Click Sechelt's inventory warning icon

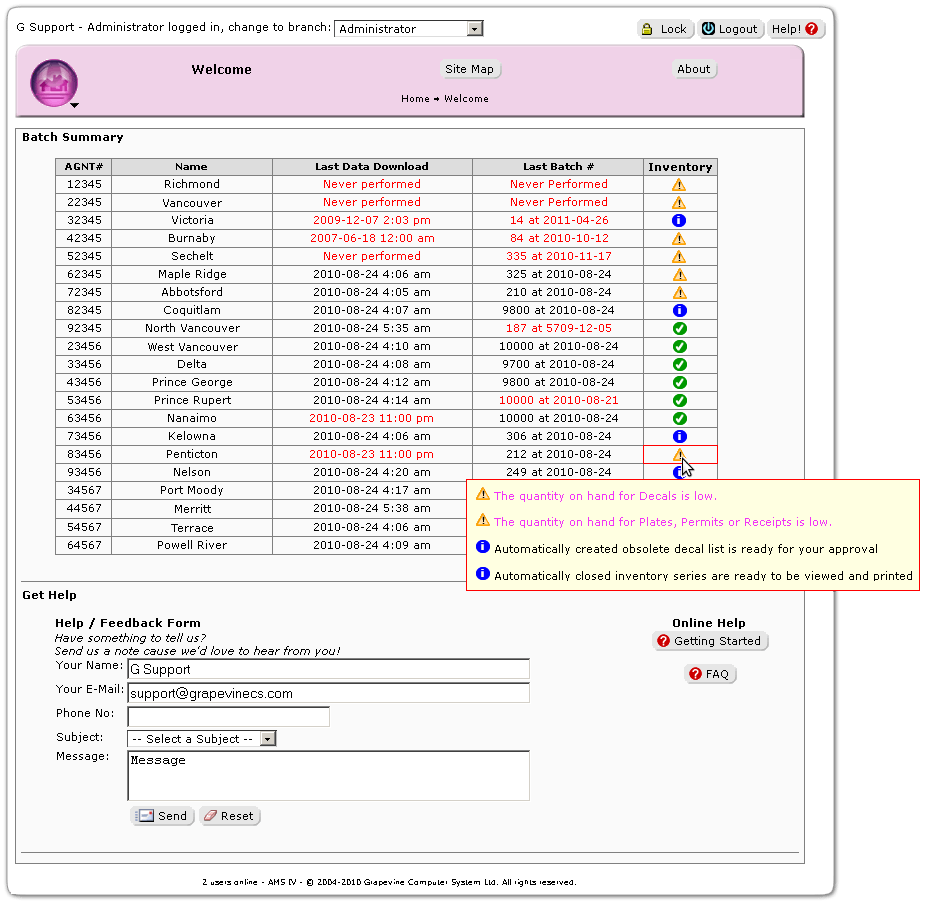pyautogui.click(x=679, y=257)
